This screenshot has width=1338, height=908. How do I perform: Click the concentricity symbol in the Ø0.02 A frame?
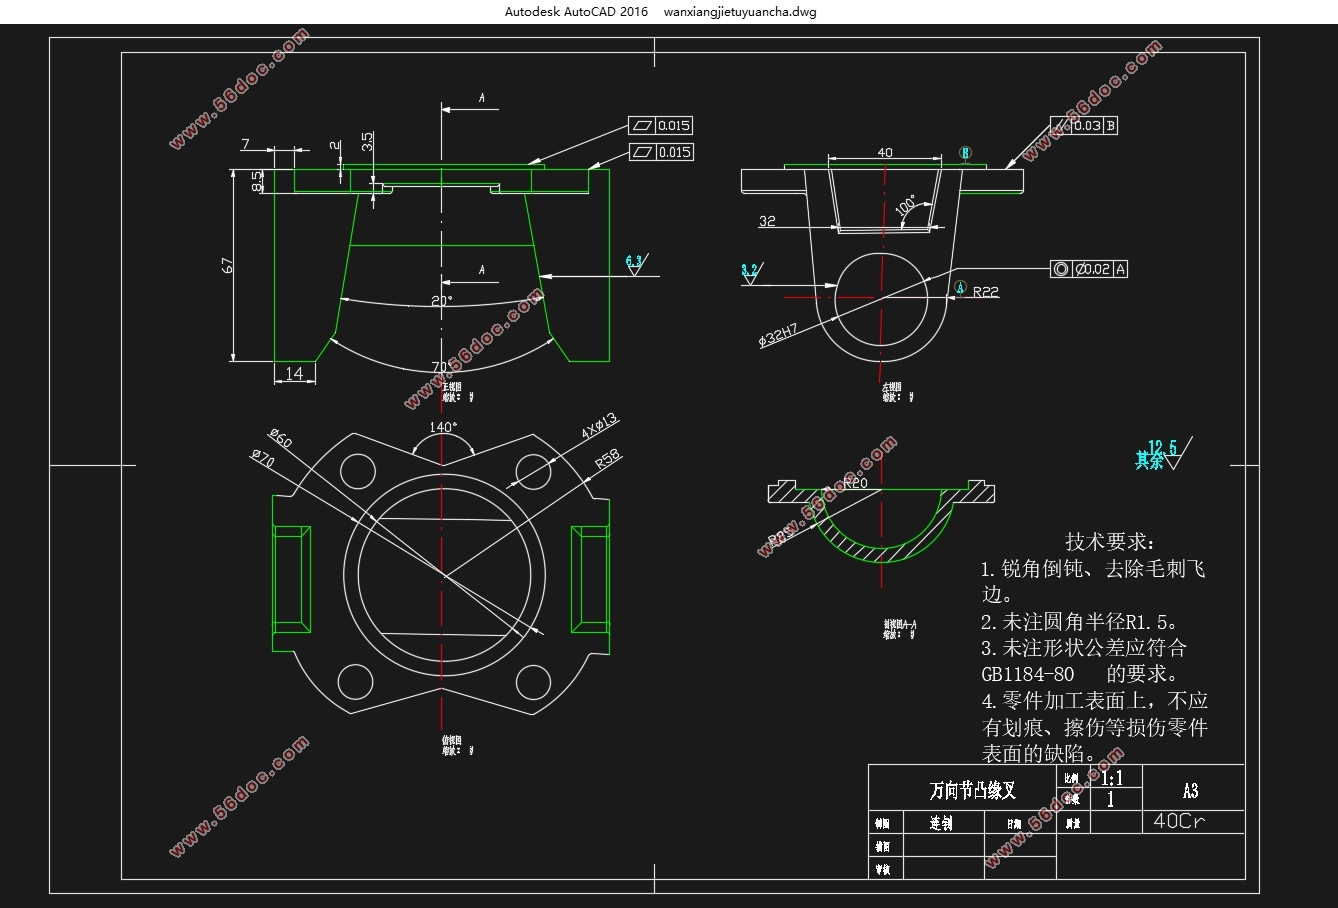[x=1061, y=269]
